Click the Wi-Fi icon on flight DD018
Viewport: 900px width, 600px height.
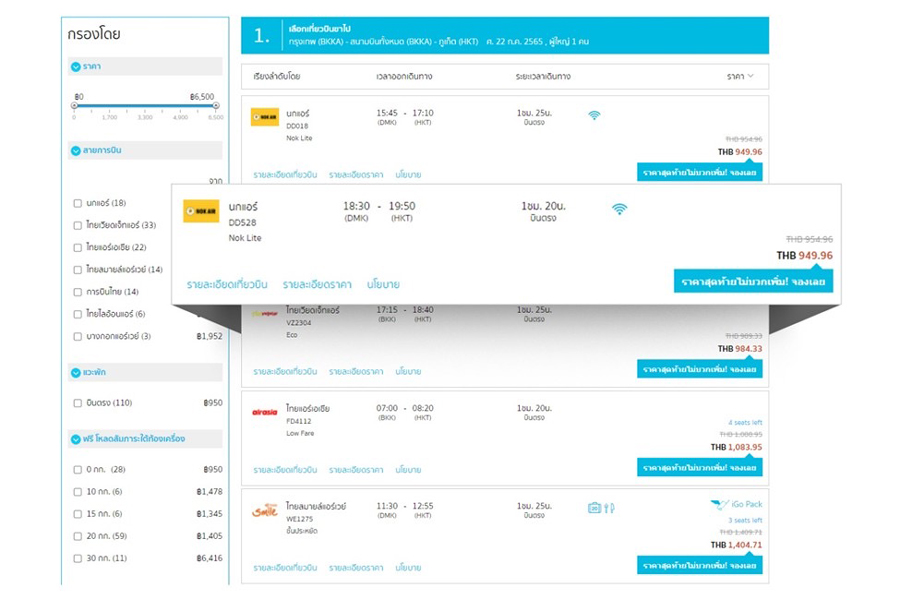tap(594, 115)
